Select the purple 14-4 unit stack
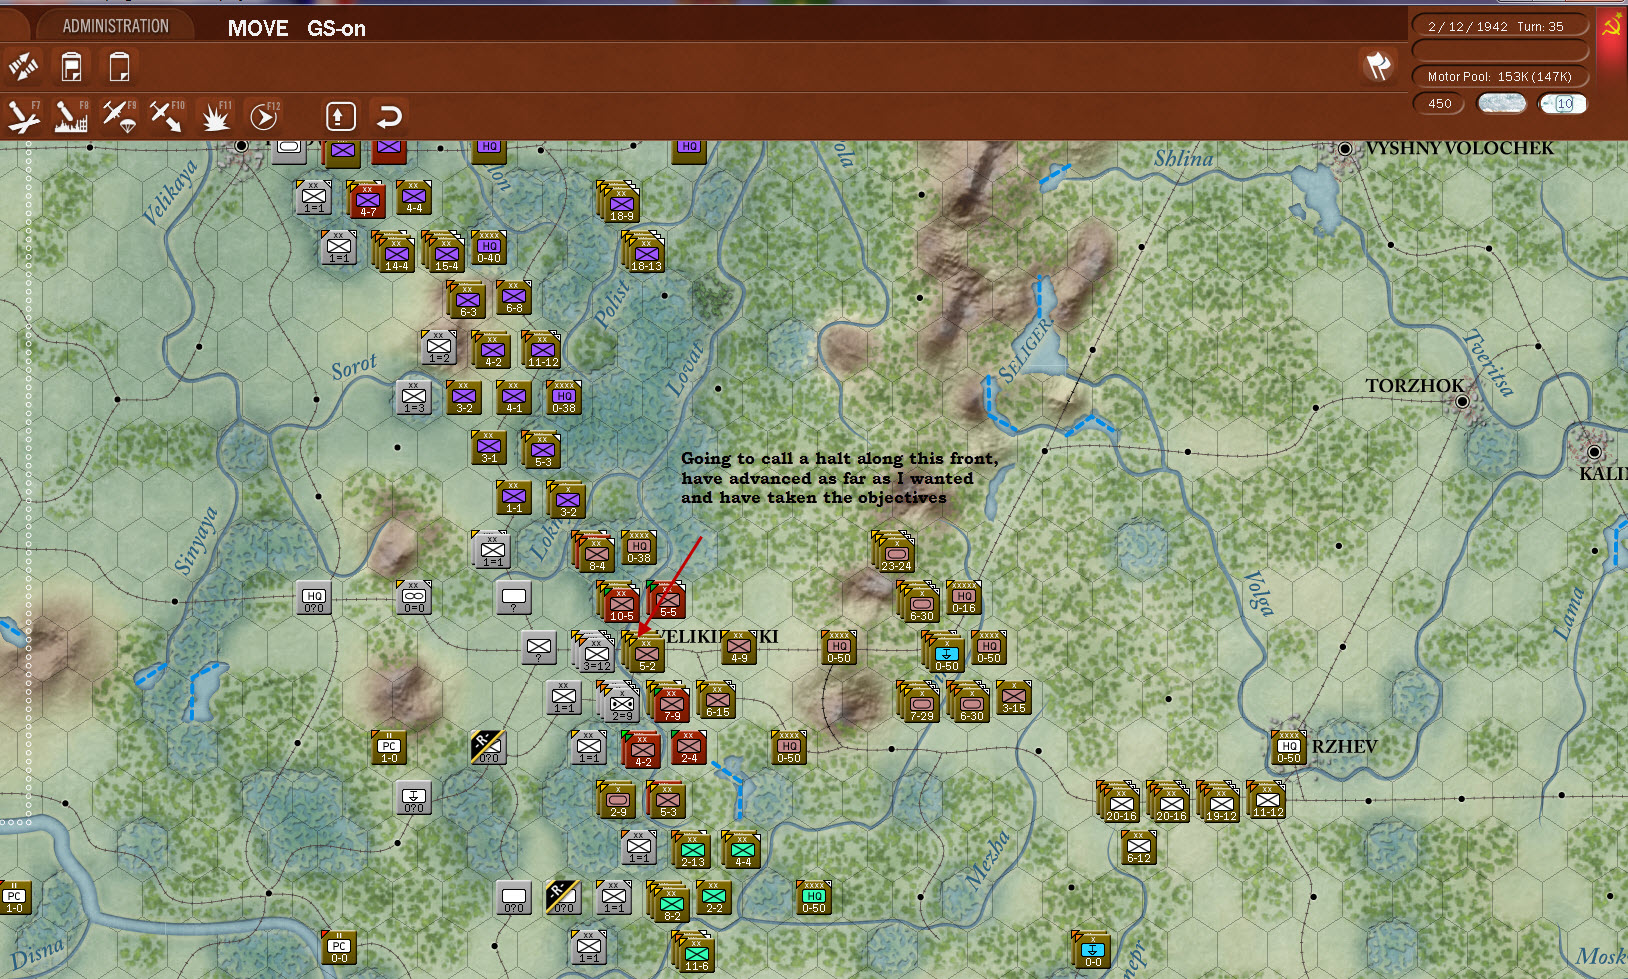 point(394,251)
